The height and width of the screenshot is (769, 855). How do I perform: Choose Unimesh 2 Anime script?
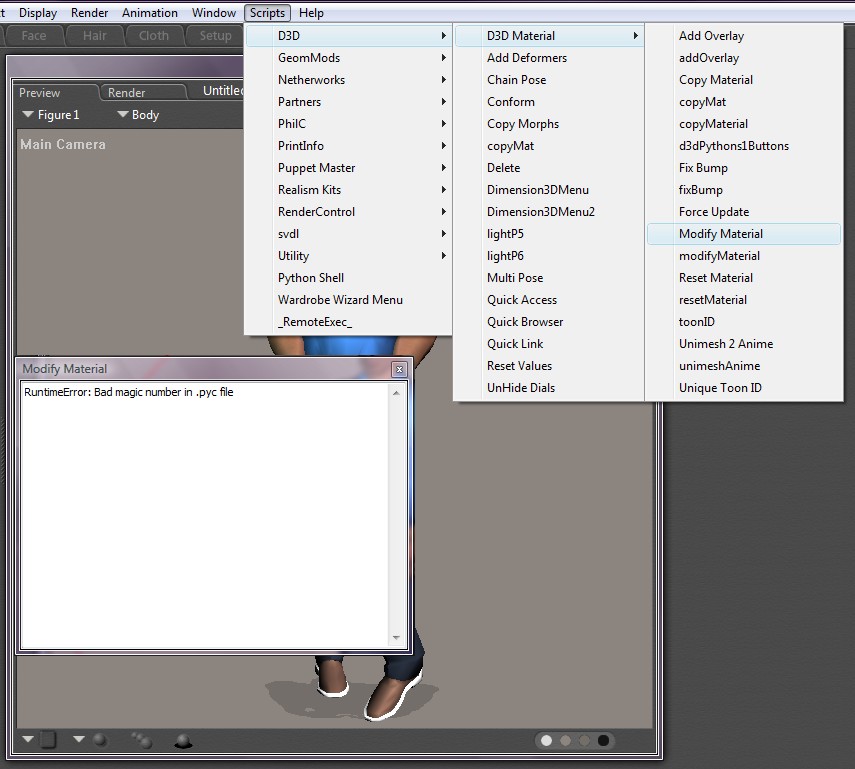click(726, 344)
